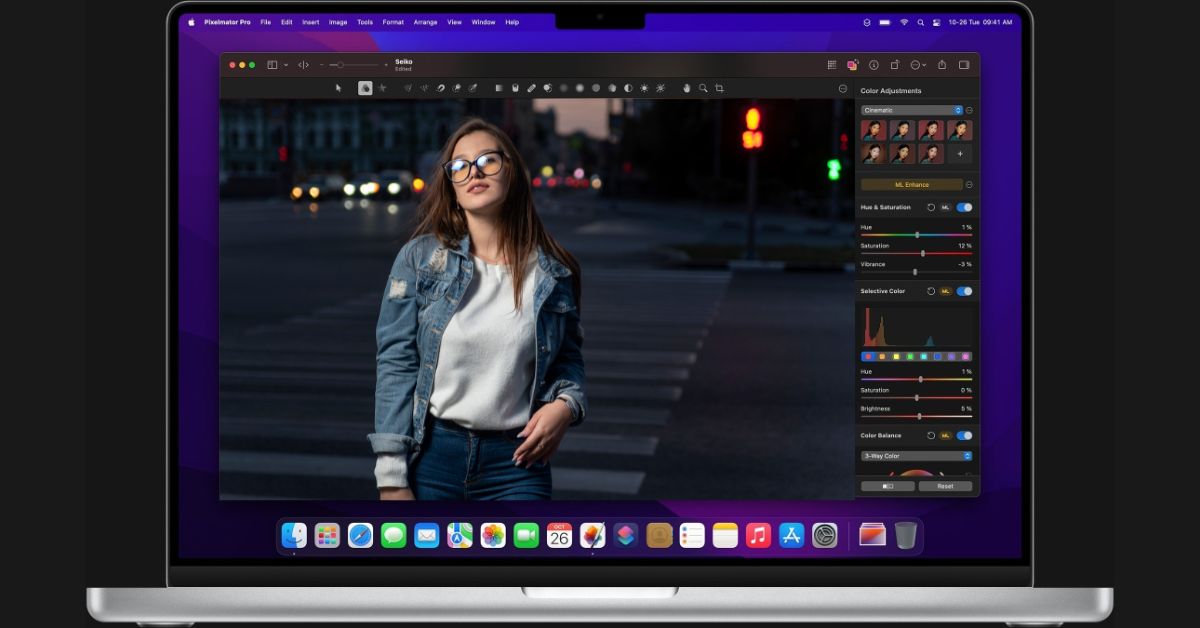Image resolution: width=1200 pixels, height=628 pixels.
Task: Toggle ML for Selective Color
Action: click(945, 291)
